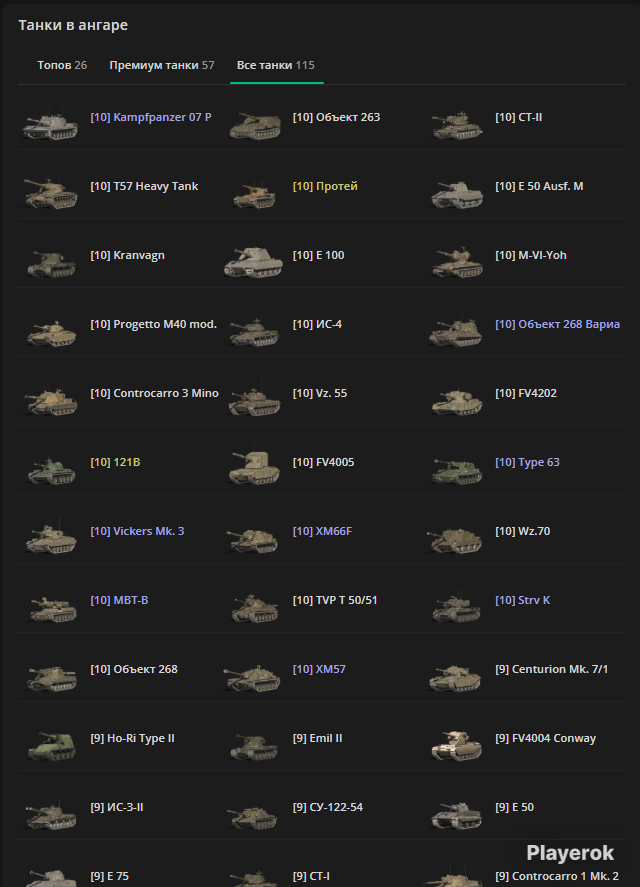Select the [10] Объект 268 label
Viewport: 640px width, 887px height.
[134, 669]
